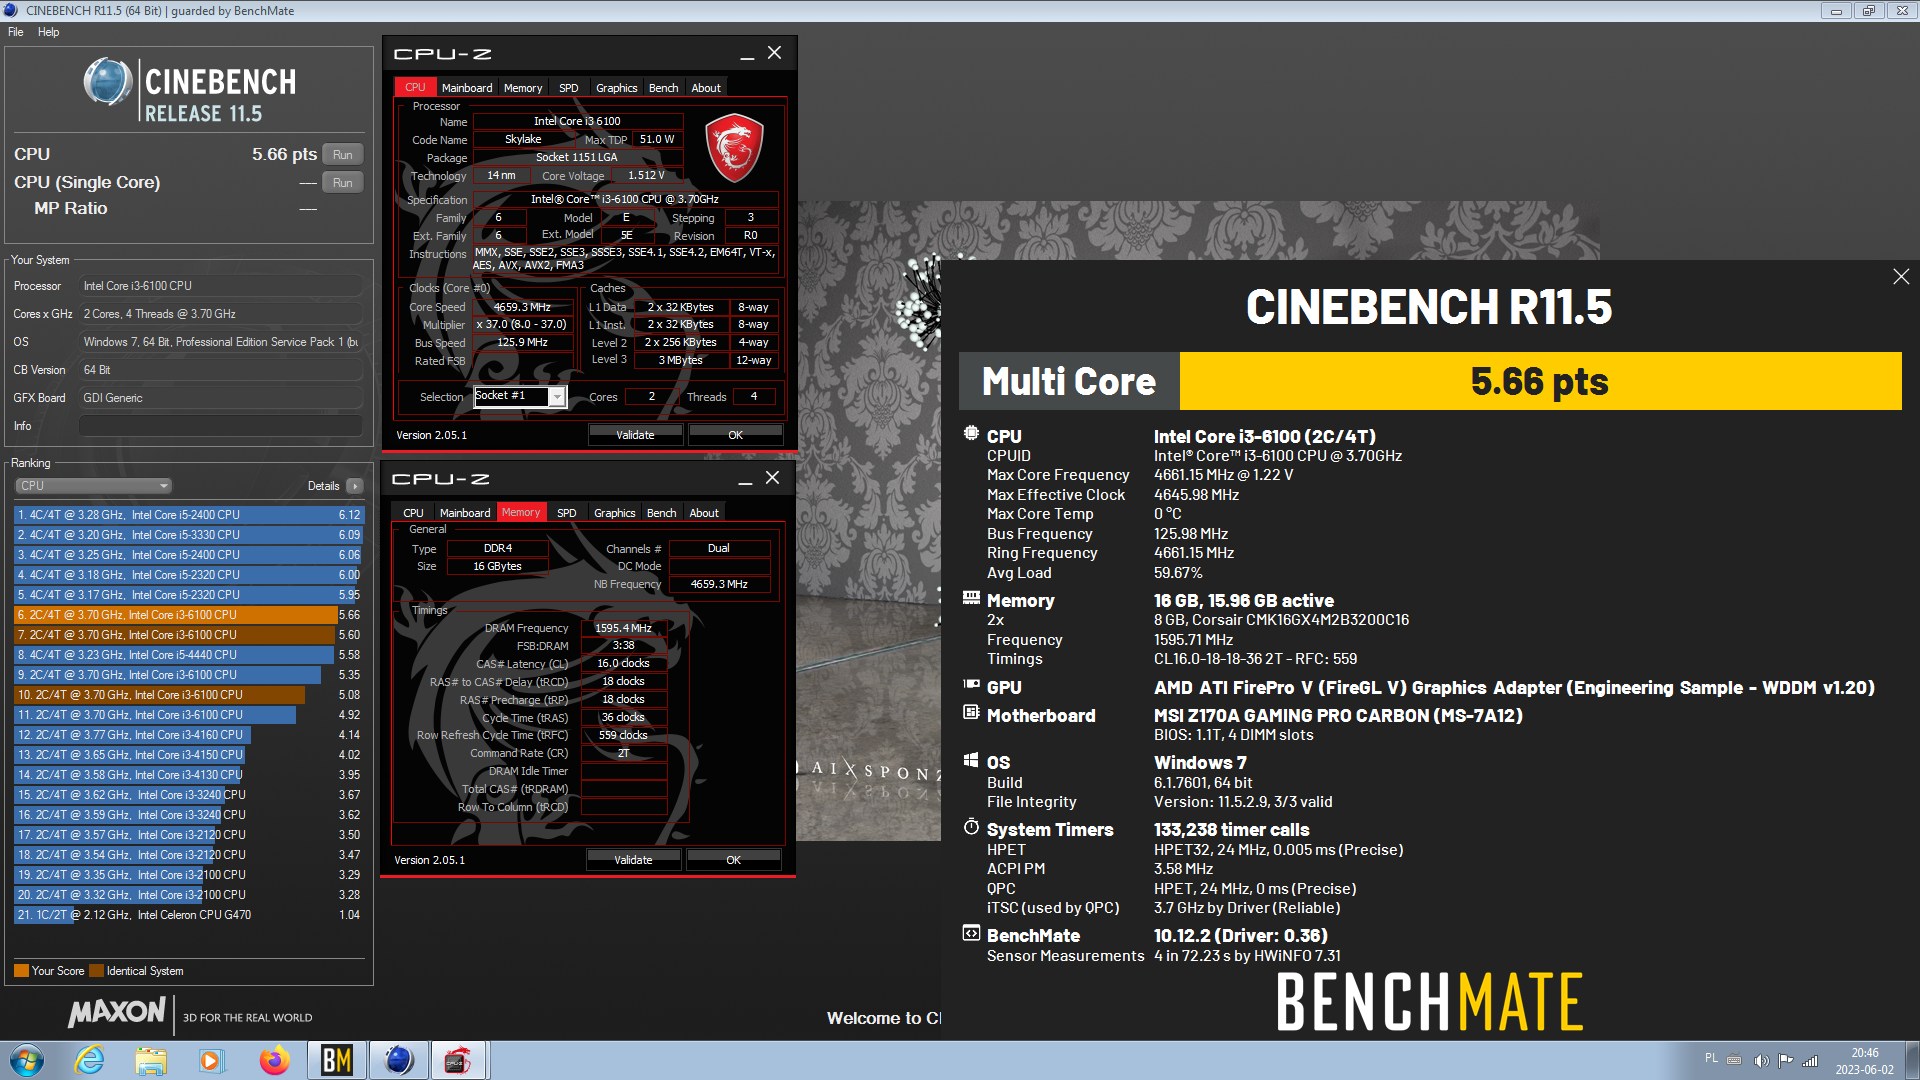This screenshot has width=1920, height=1080.
Task: Click the Identical System legend swatch
Action: 96,971
